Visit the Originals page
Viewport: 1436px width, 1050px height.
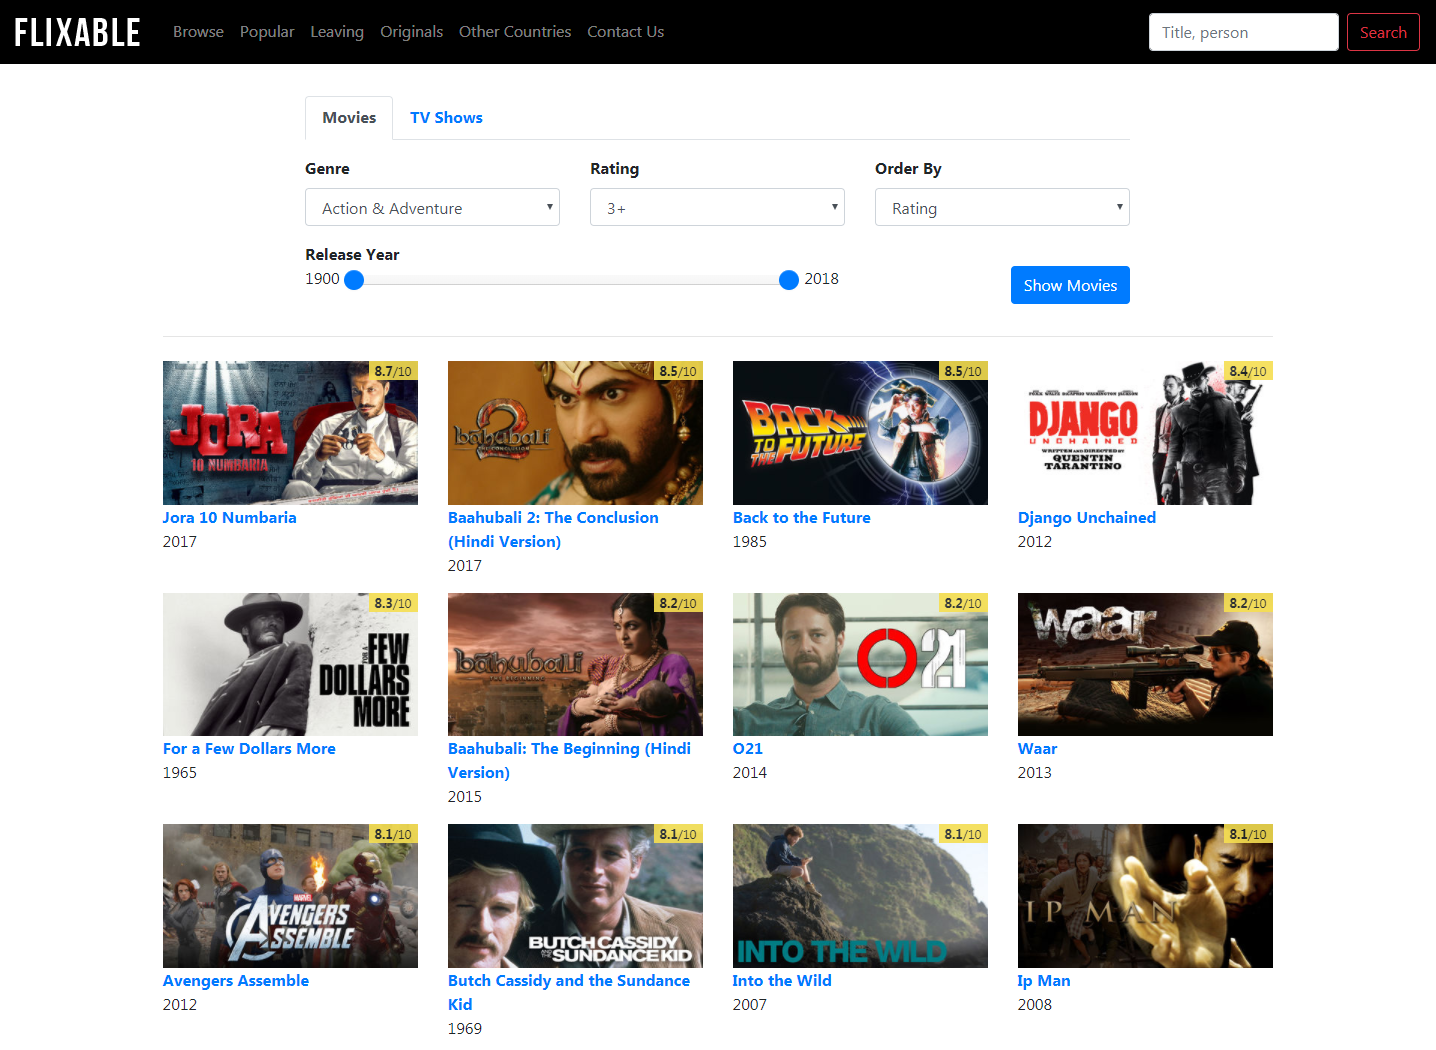[x=411, y=31]
